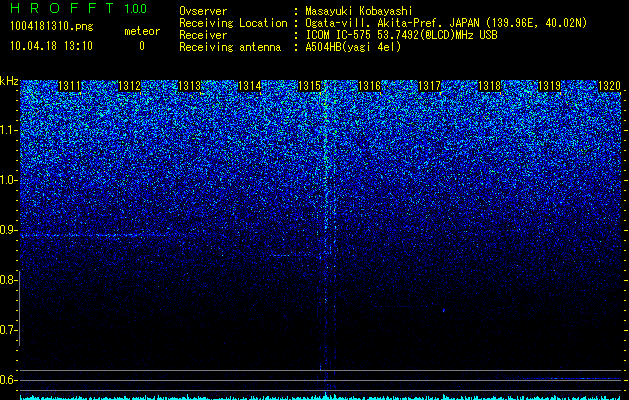Select the filename 1004181310.png

click(x=52, y=27)
